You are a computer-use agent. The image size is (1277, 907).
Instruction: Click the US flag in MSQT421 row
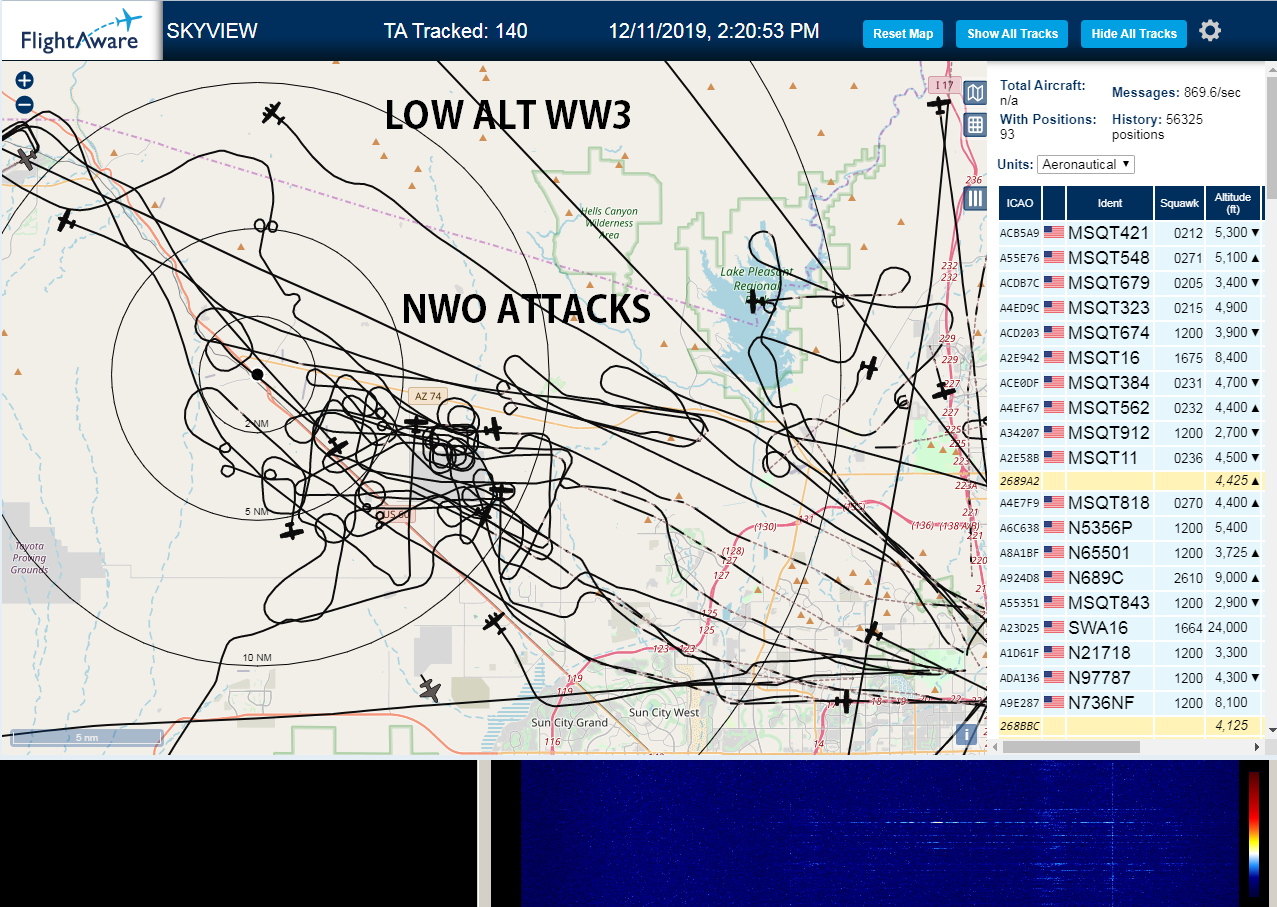click(1054, 232)
